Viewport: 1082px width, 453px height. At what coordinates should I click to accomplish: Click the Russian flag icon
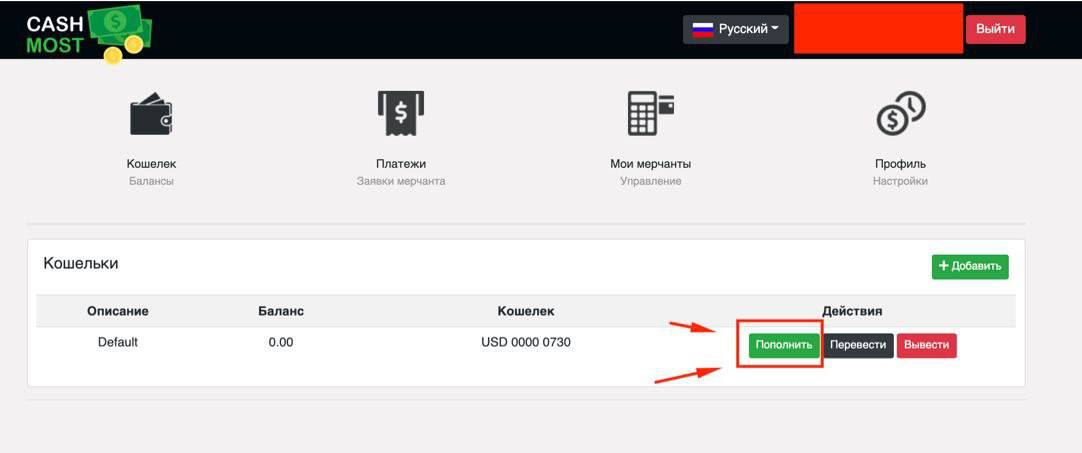(x=702, y=30)
